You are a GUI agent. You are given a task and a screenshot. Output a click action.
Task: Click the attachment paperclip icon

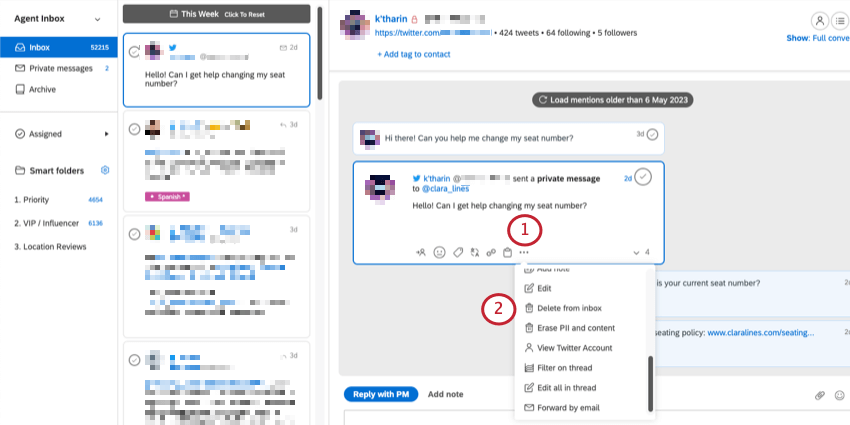(820, 395)
